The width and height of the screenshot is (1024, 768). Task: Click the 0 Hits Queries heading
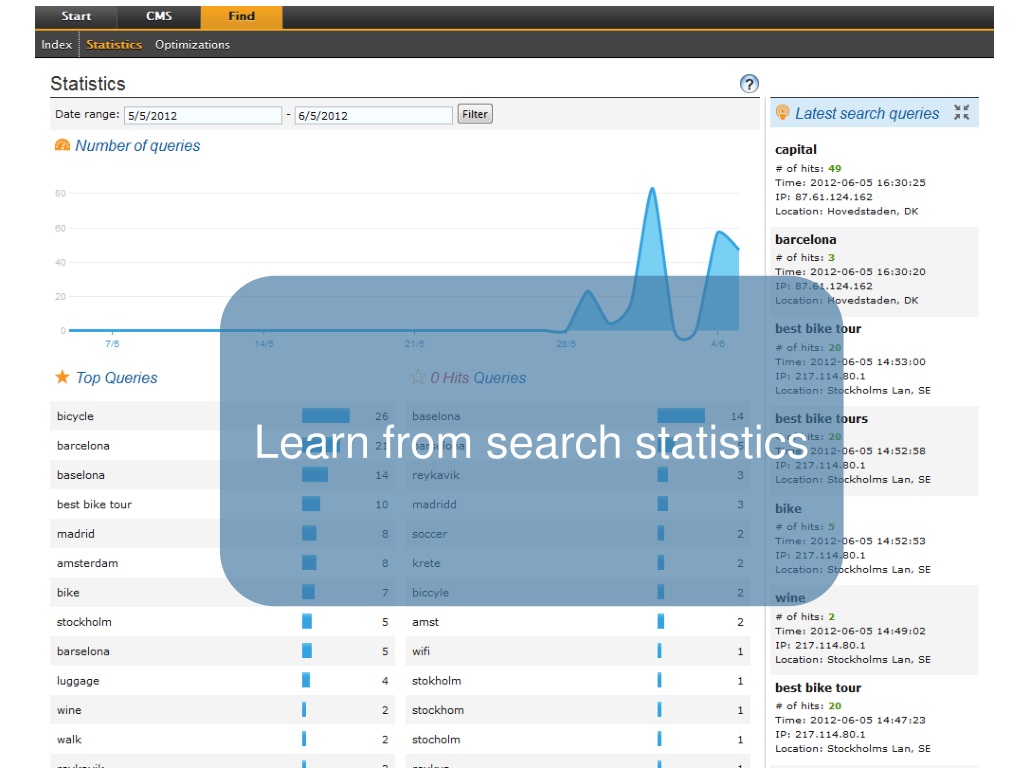coord(478,377)
